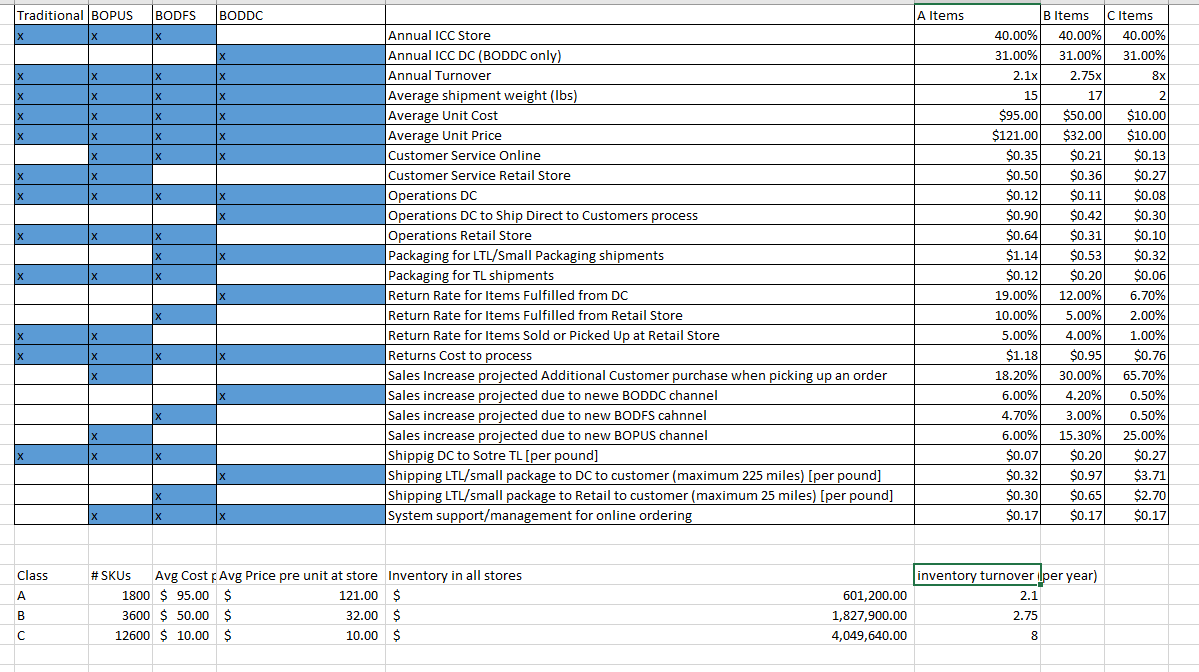Select the 'BODFS' header cell
1199x672 pixels.
tap(184, 15)
